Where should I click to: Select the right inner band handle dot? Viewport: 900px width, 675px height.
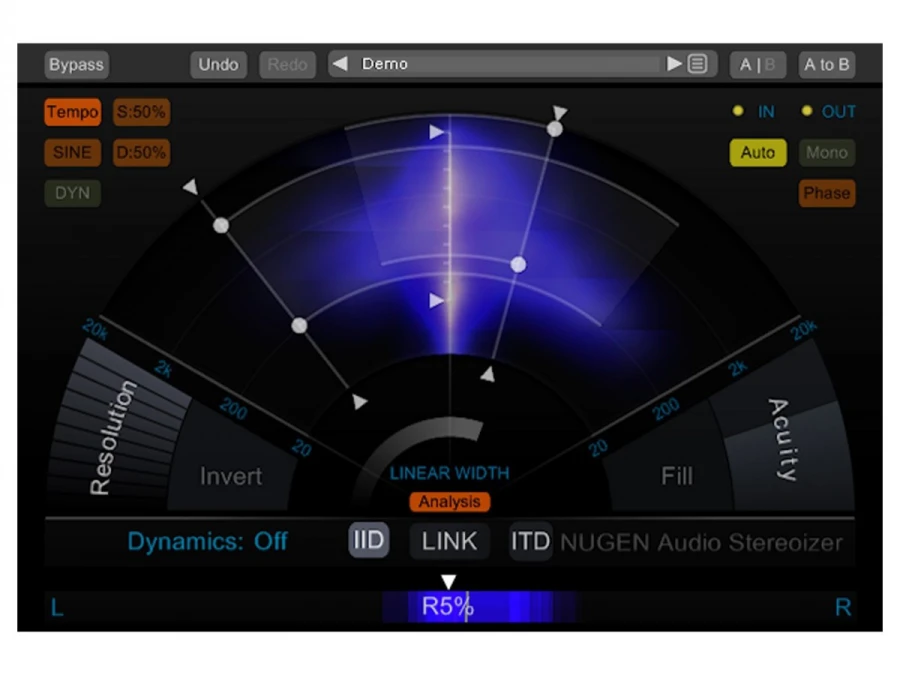click(518, 265)
